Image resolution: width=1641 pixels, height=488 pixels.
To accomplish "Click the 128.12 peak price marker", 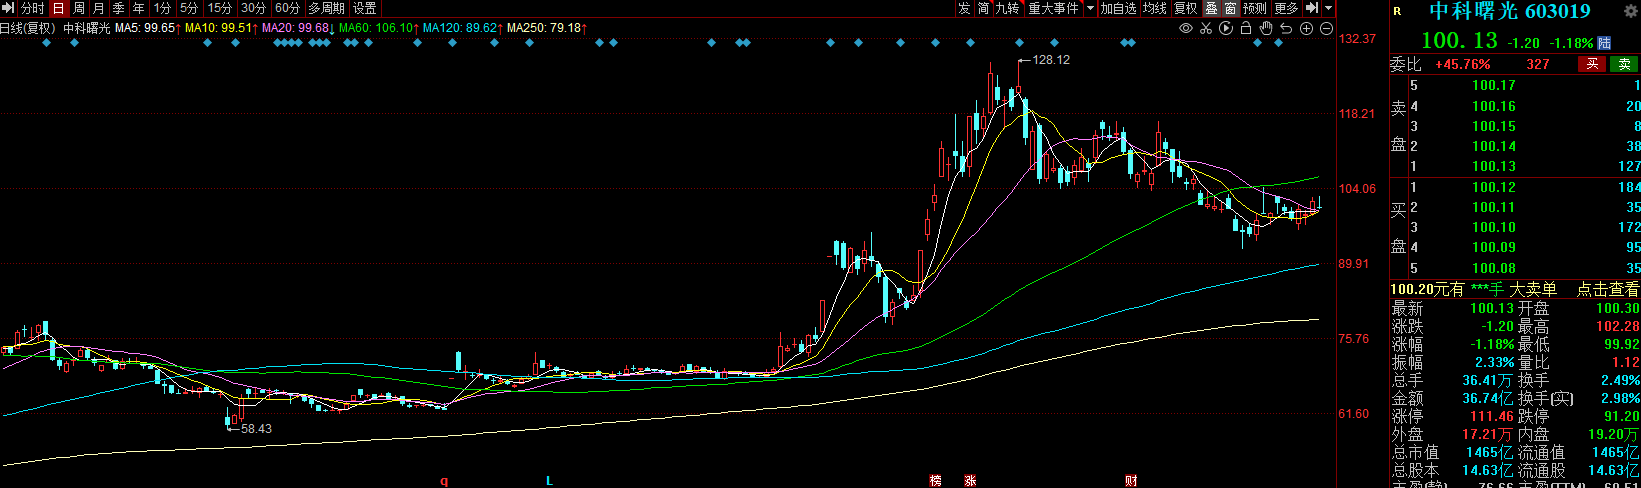I will [x=1050, y=60].
